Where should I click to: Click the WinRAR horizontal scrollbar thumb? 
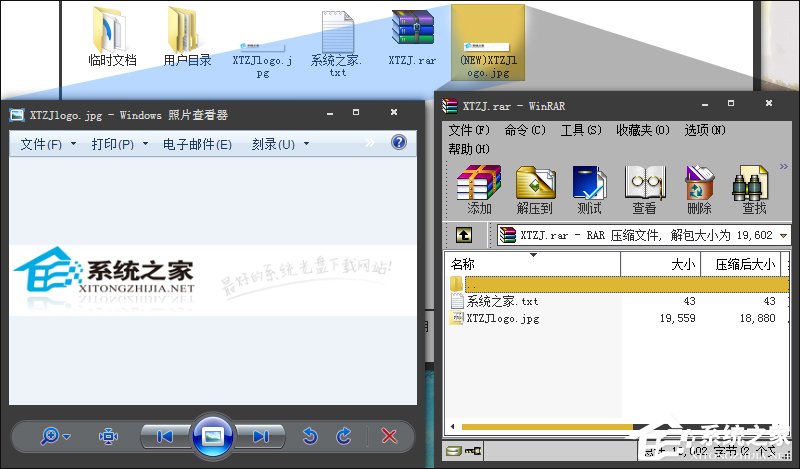[547, 427]
